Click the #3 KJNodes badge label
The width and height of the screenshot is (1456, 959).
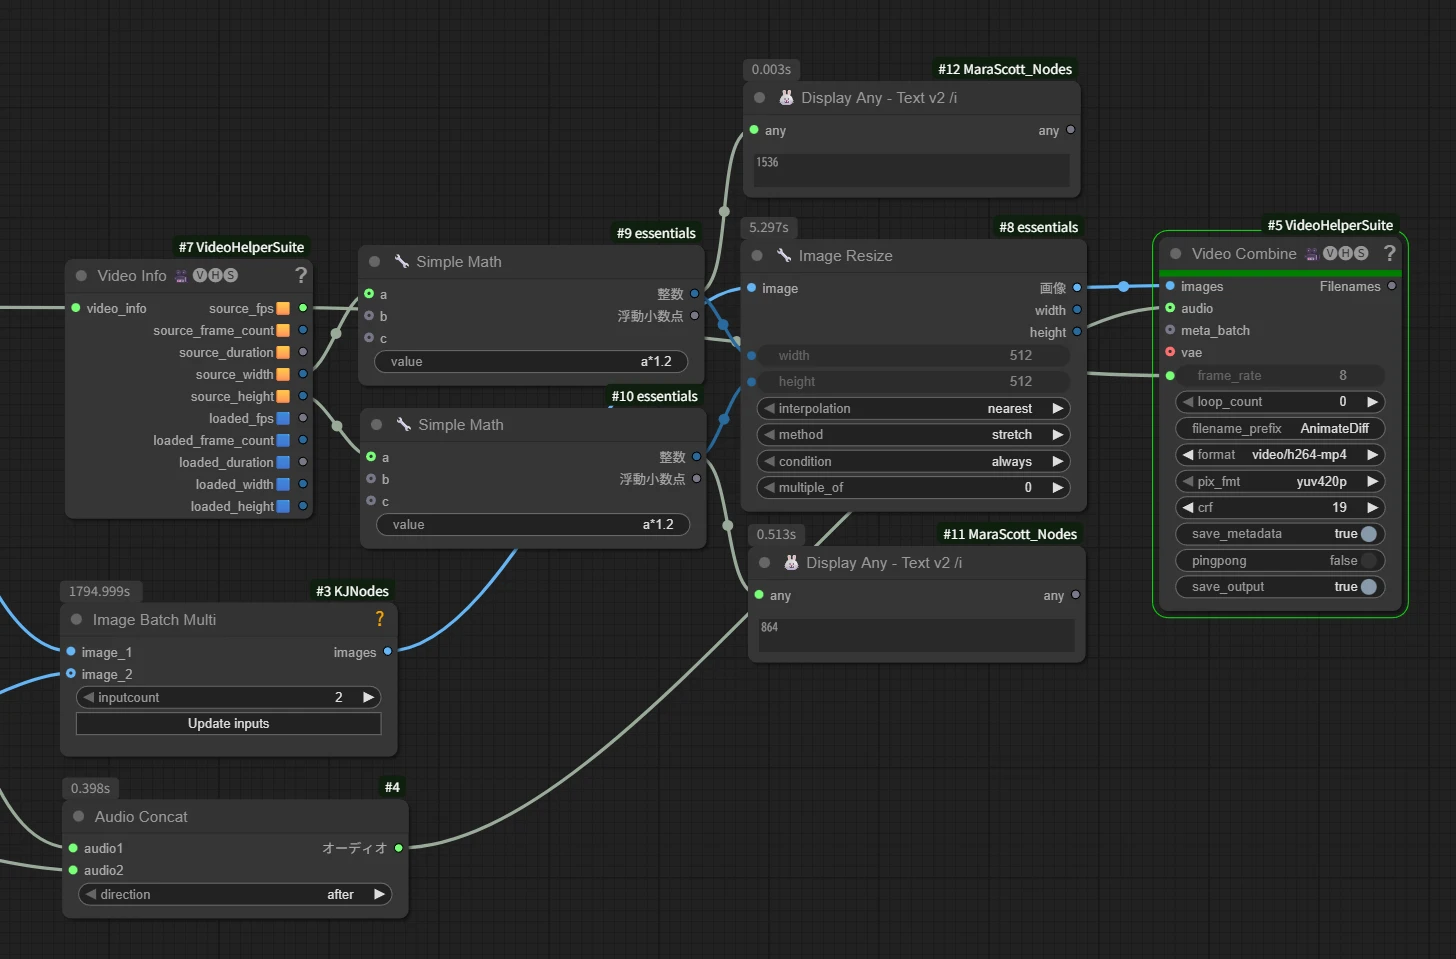point(352,591)
